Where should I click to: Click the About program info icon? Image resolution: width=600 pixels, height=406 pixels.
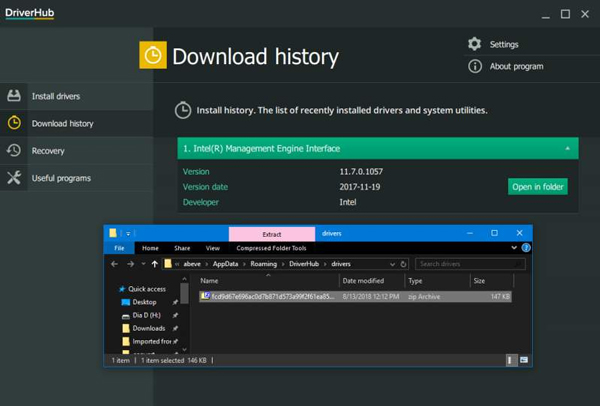click(x=474, y=66)
